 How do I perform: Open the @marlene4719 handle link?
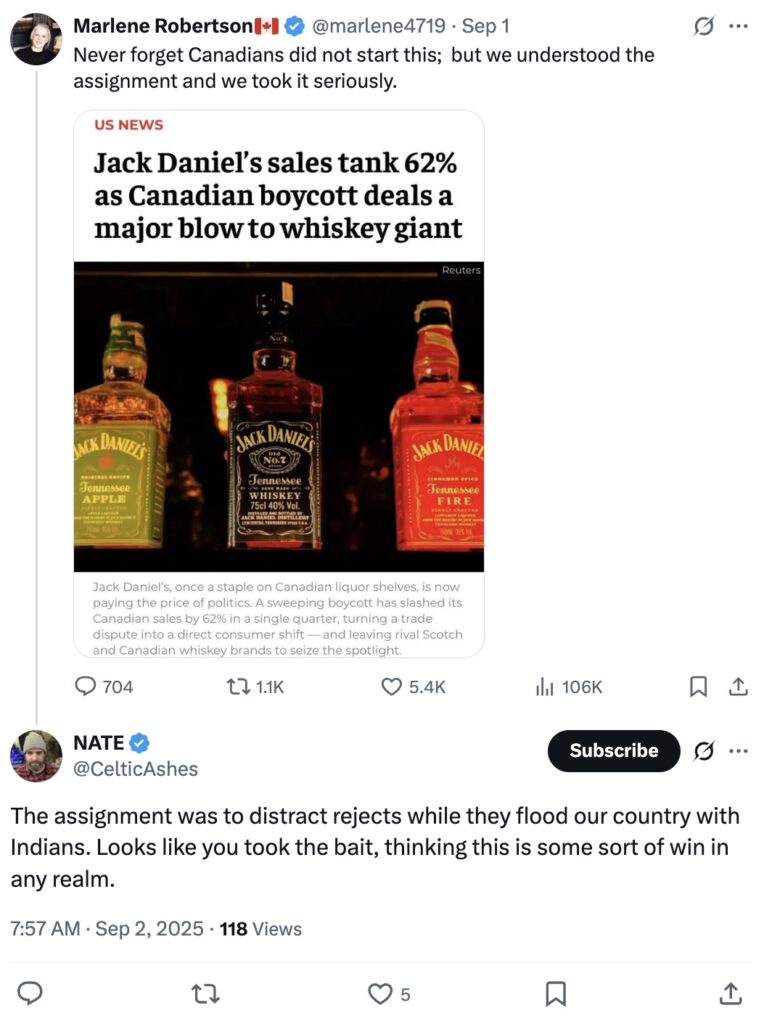tap(379, 26)
